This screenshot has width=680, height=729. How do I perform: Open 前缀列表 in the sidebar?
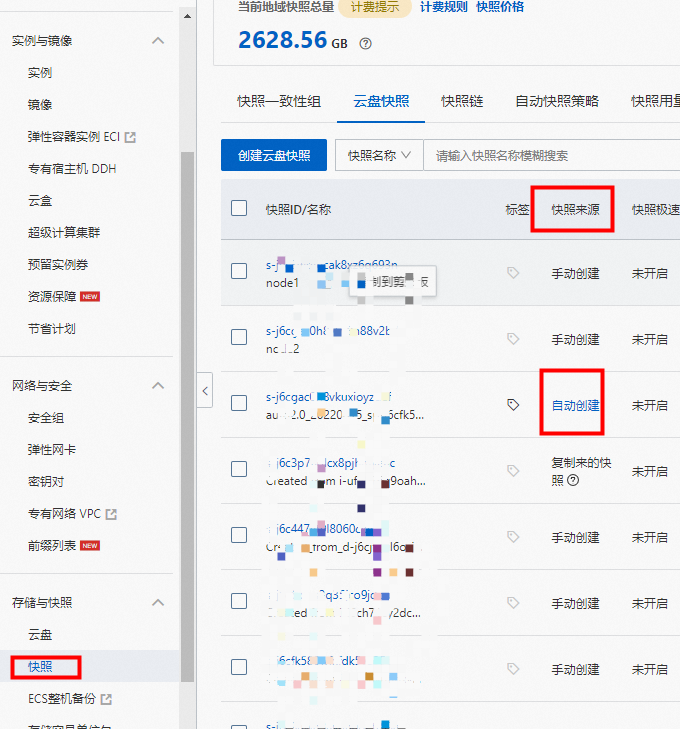tap(52, 545)
